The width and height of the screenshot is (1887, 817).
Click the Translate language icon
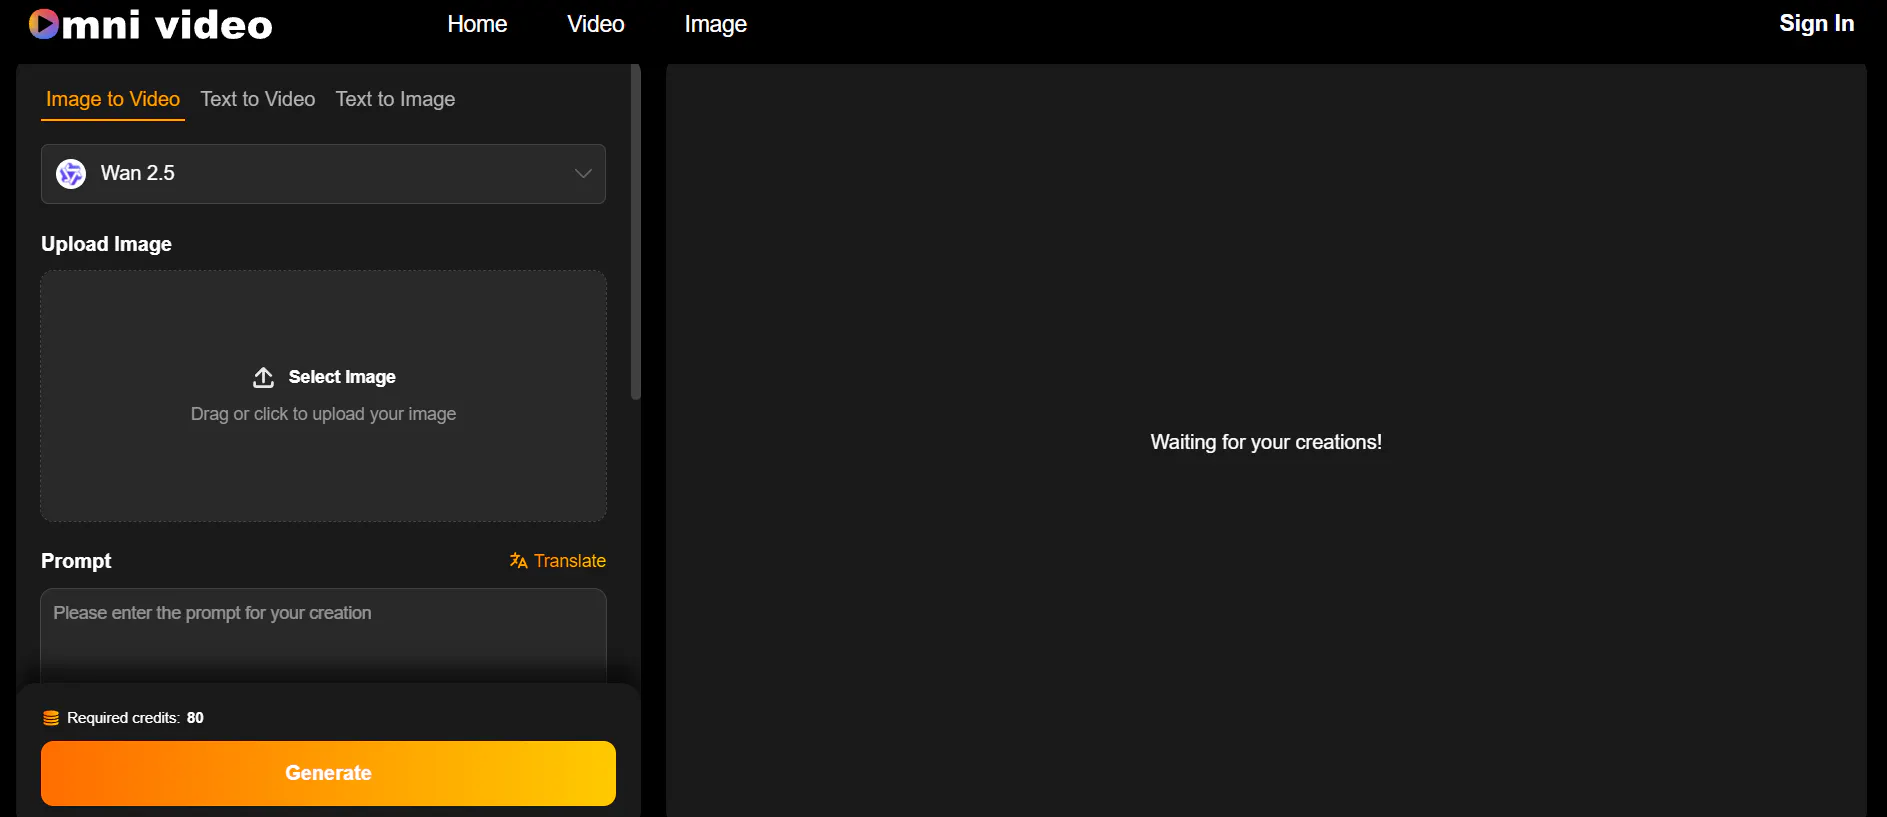518,561
